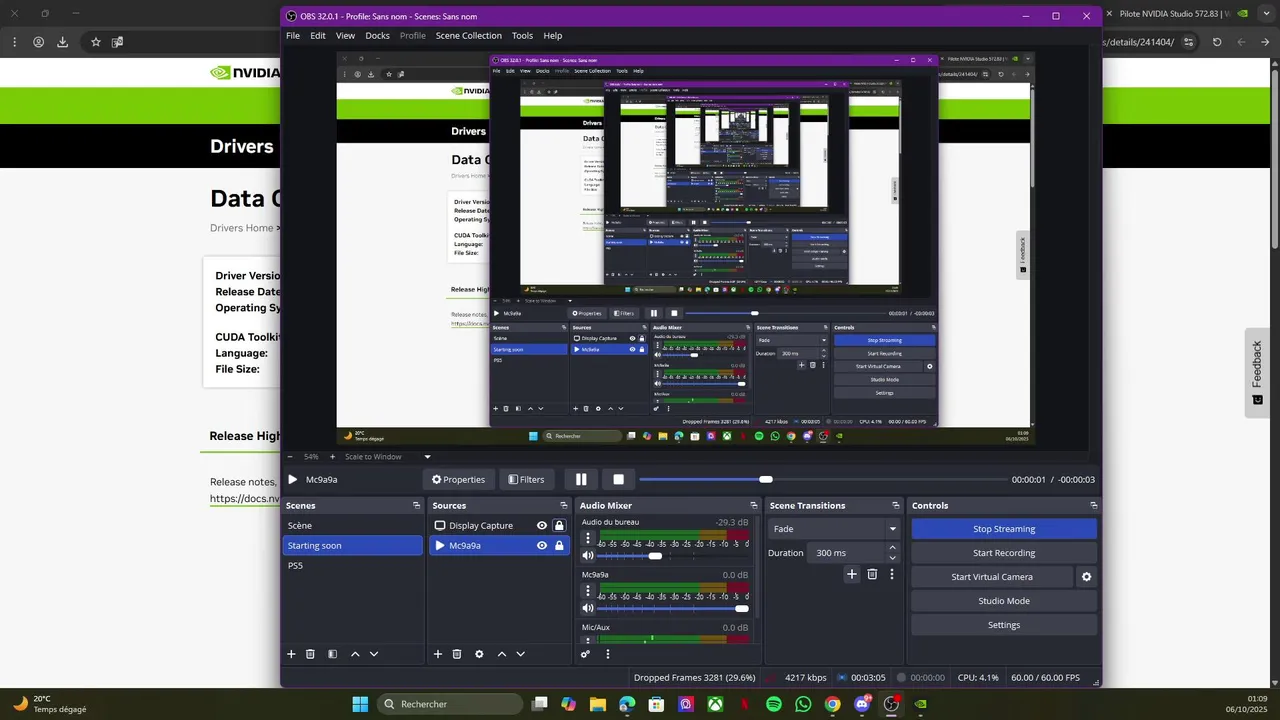Open the View menu

point(345,36)
